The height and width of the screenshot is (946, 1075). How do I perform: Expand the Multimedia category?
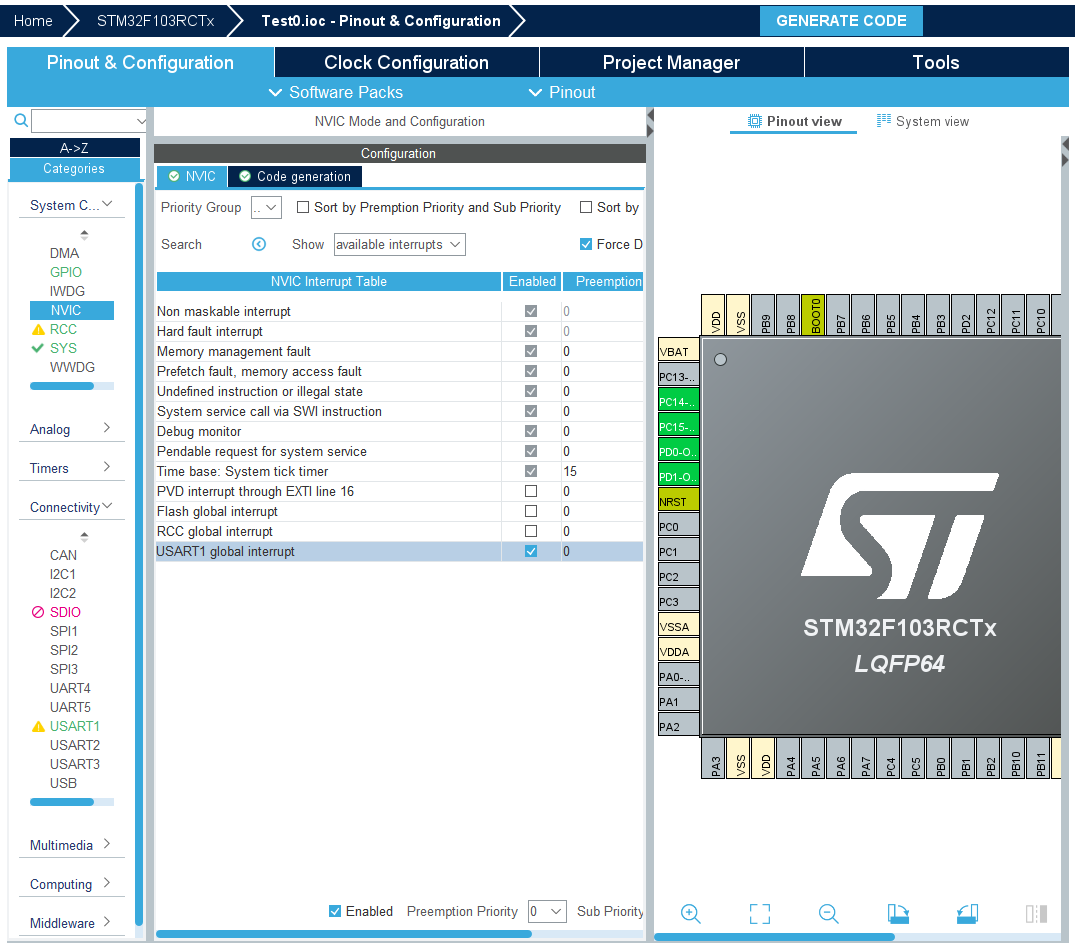coord(71,845)
